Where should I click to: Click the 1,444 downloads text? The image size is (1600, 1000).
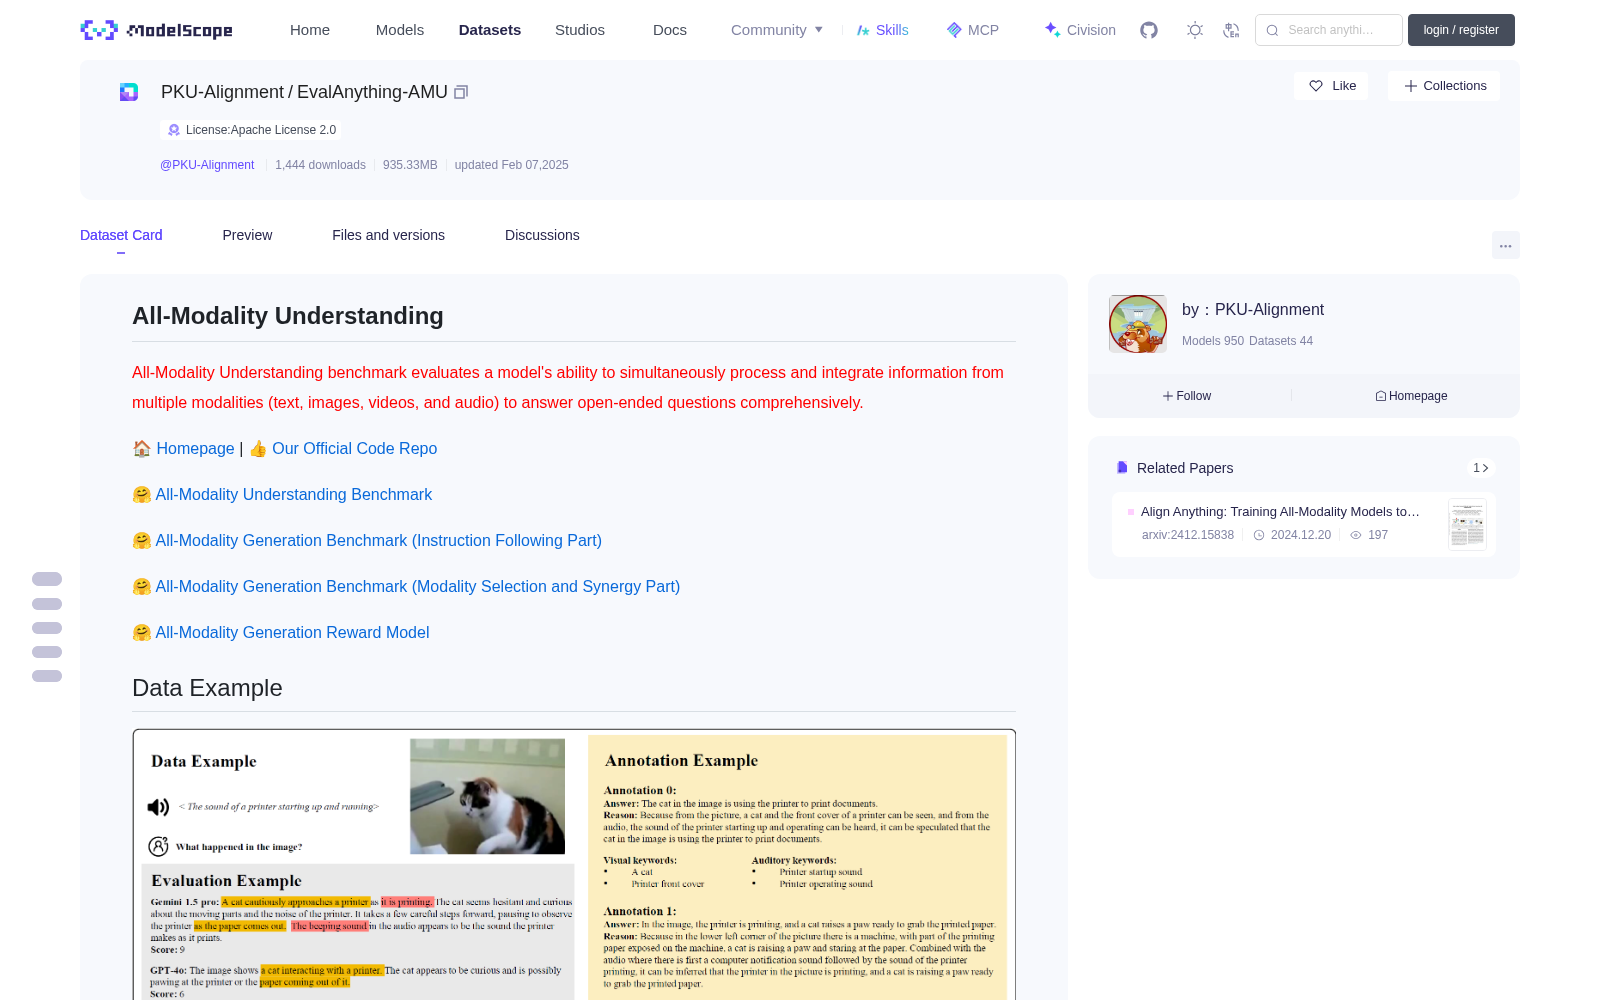(x=320, y=165)
